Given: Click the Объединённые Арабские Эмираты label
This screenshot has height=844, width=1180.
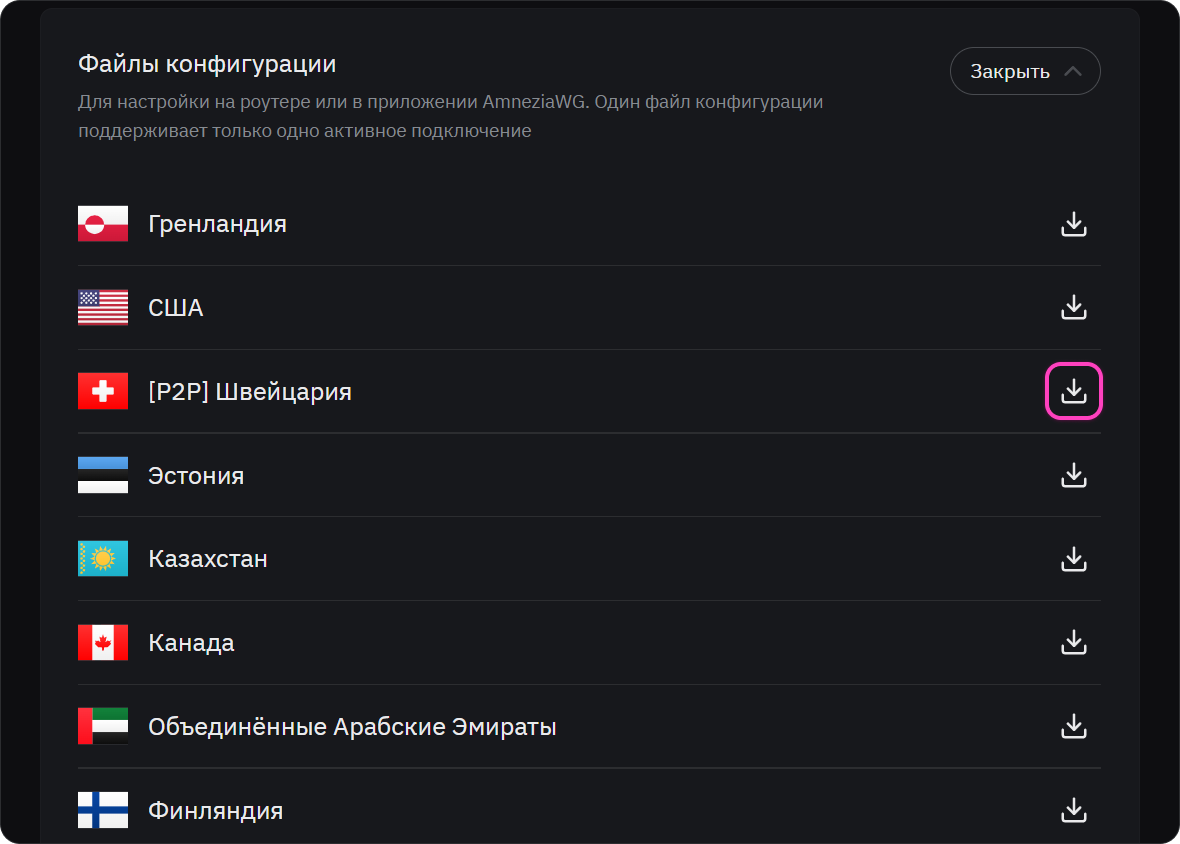Looking at the screenshot, I should click(352, 727).
